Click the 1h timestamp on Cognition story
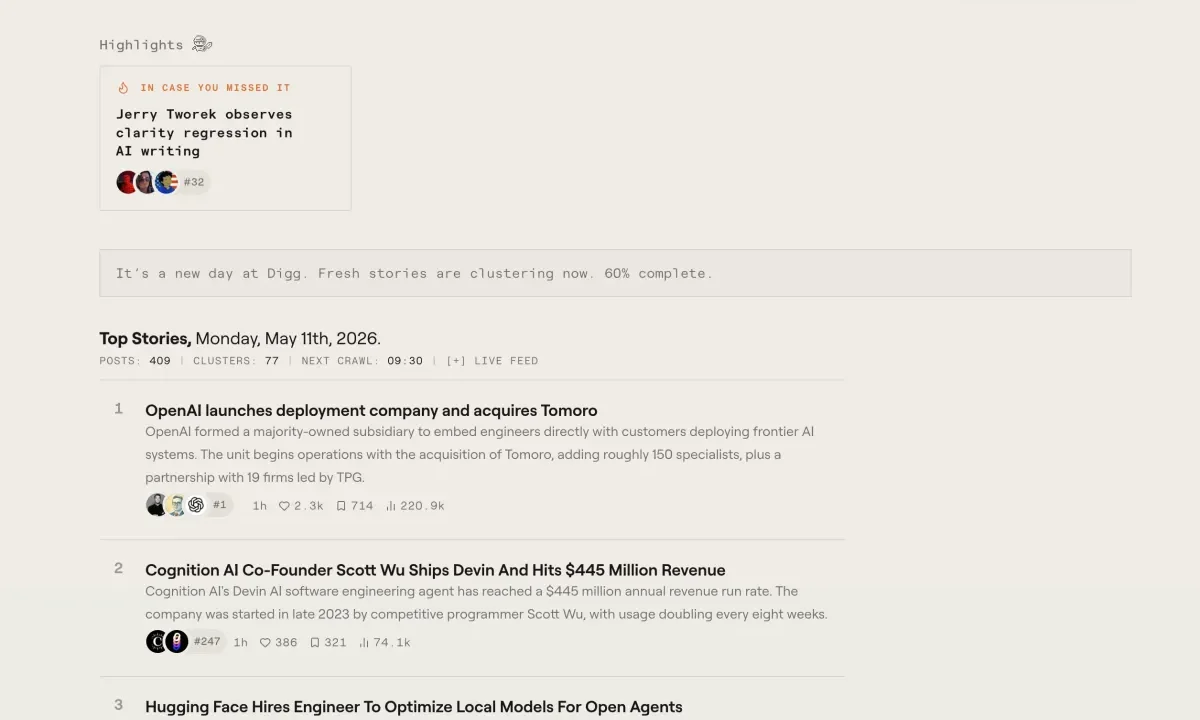The image size is (1200, 720). pyautogui.click(x=240, y=643)
